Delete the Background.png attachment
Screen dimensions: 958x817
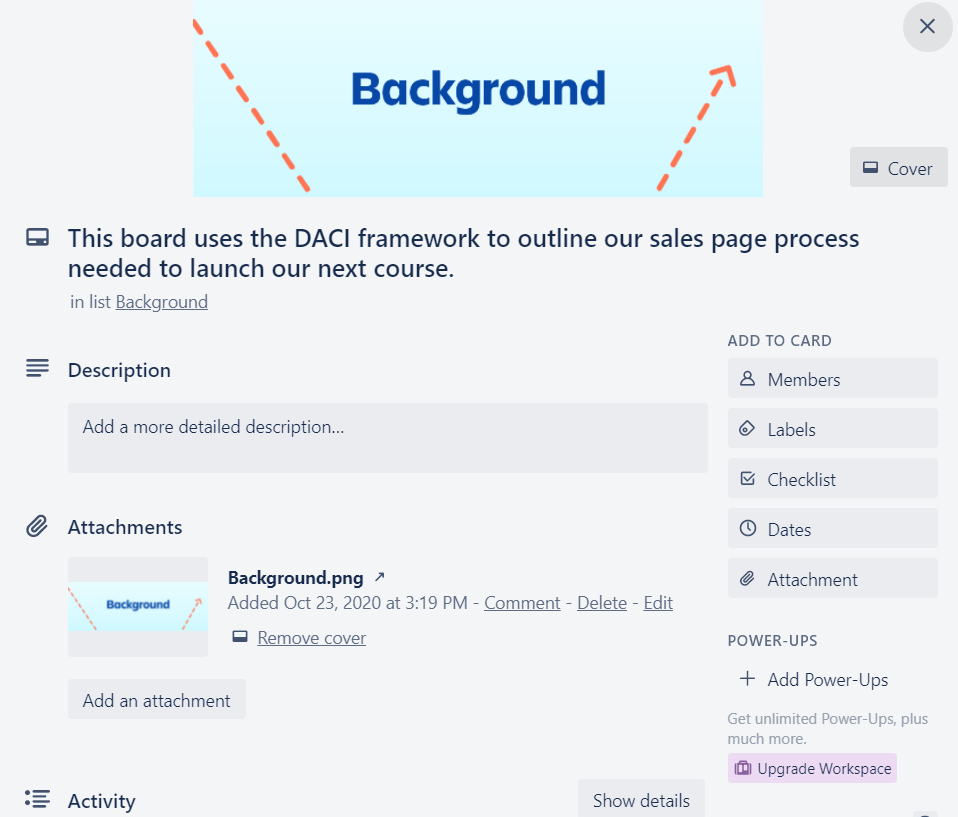pos(602,603)
